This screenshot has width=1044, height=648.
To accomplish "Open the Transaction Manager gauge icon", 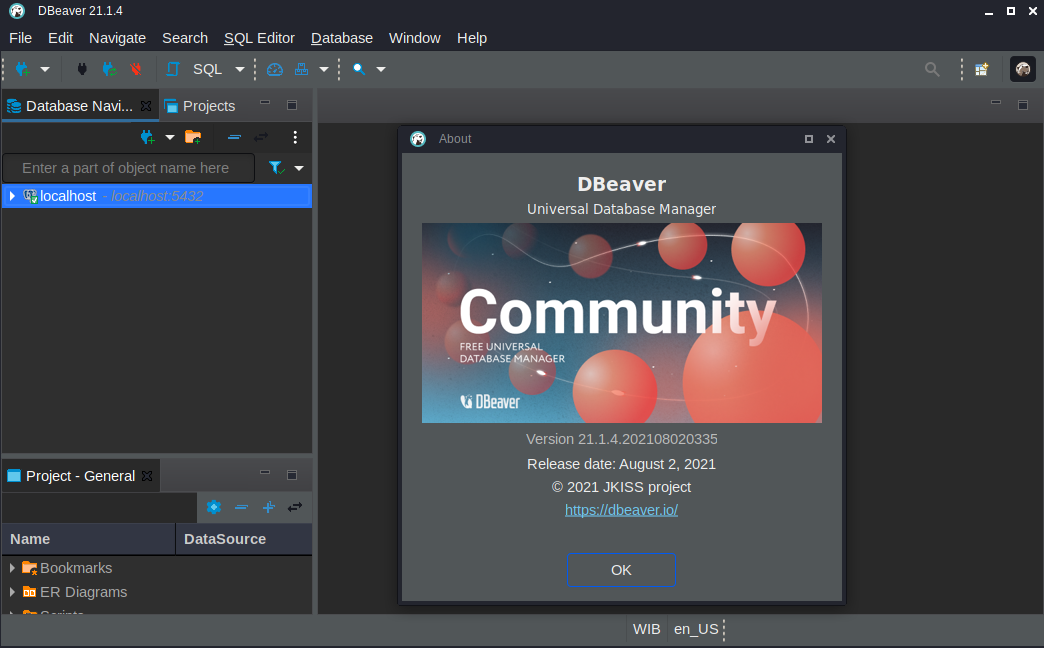I will [274, 69].
